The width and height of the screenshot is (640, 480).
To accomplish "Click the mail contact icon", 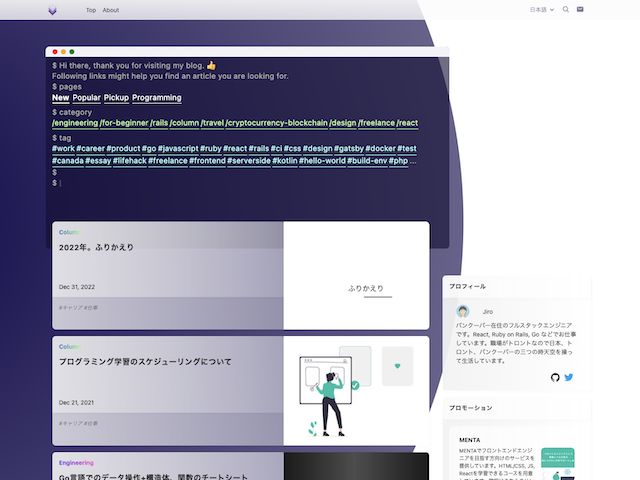I will (x=581, y=10).
